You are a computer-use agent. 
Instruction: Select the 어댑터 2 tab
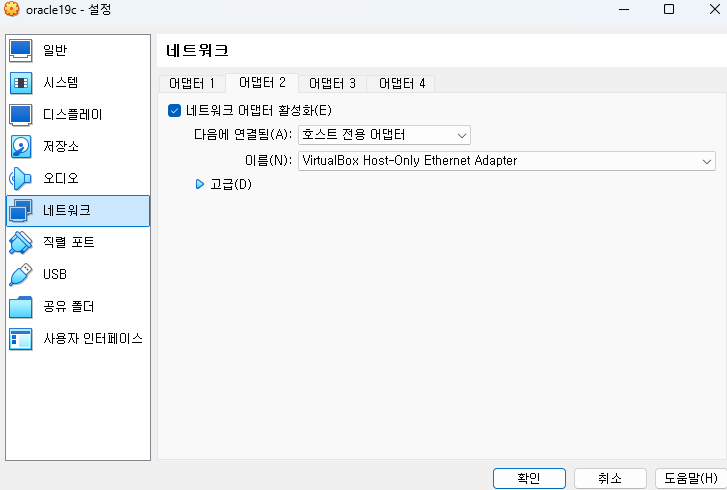coord(262,83)
